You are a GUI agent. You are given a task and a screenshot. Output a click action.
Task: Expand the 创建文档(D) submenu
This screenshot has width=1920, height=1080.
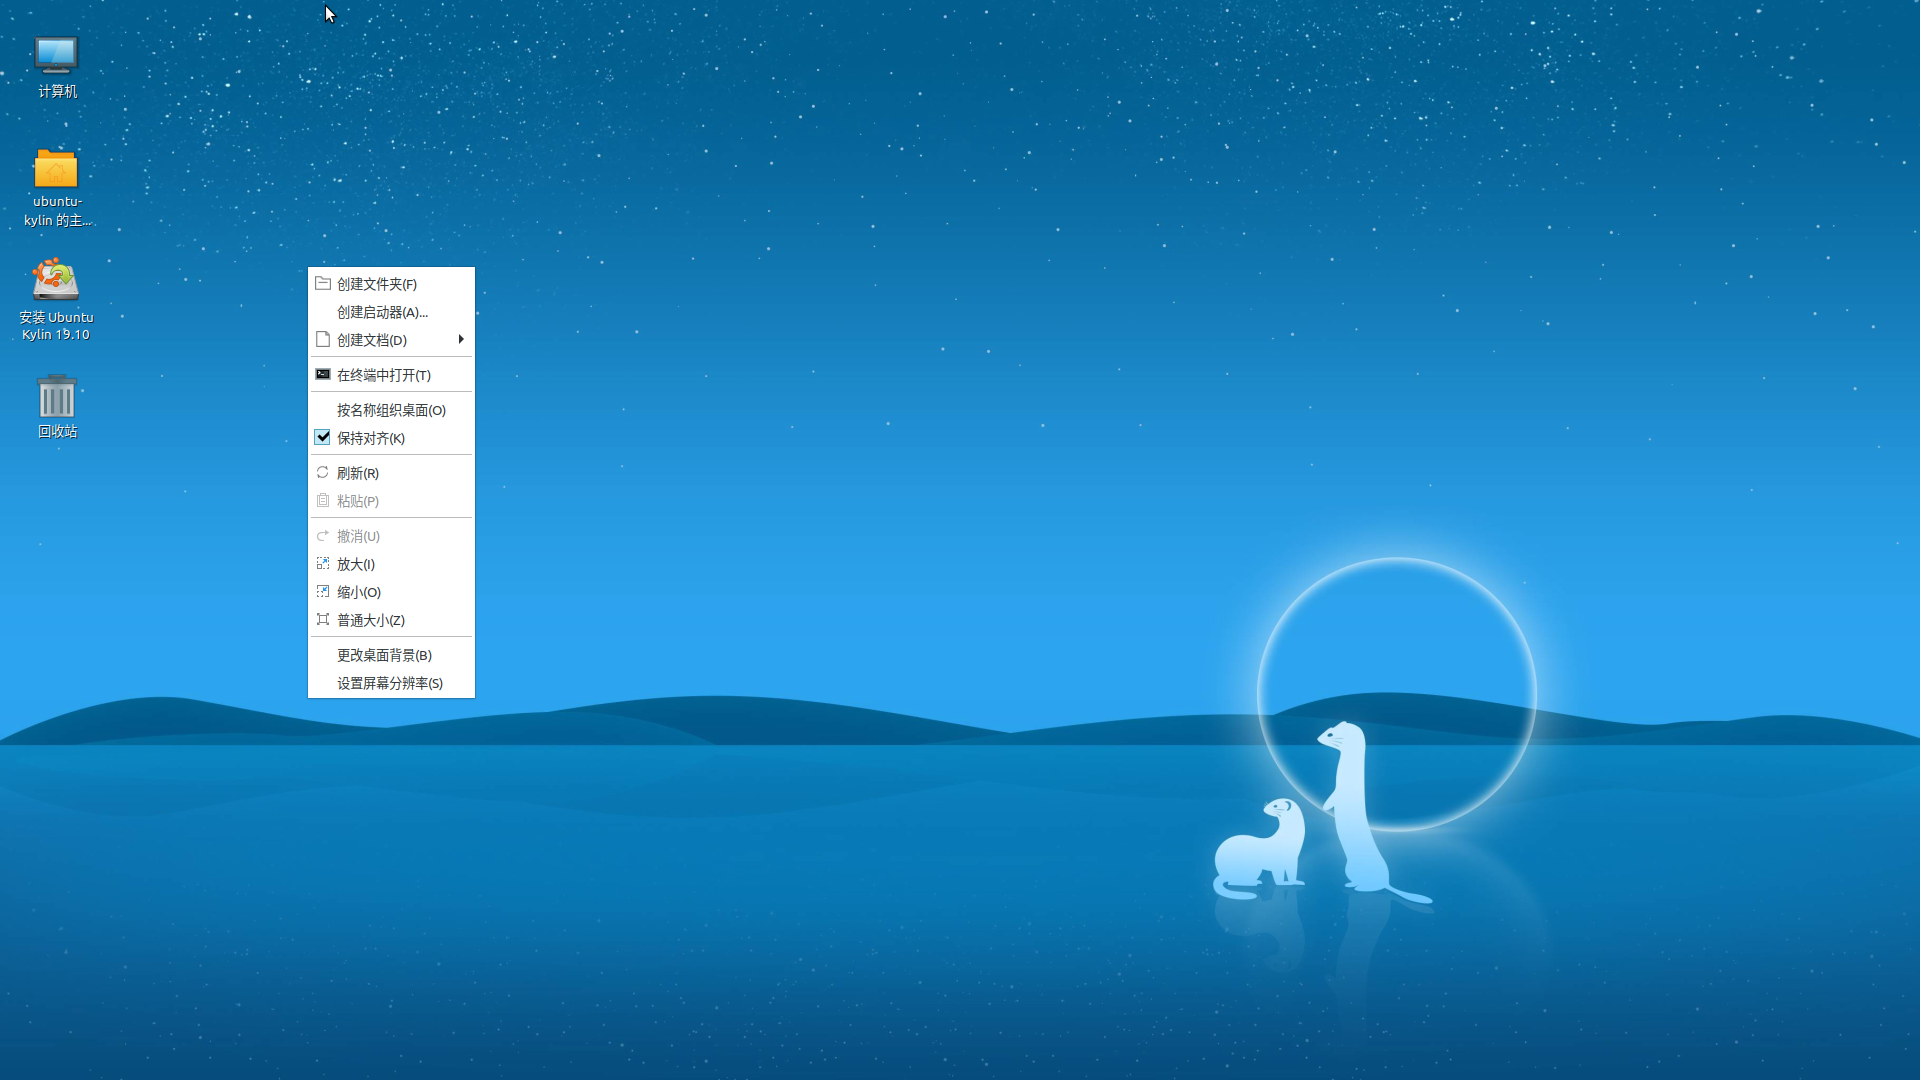391,340
